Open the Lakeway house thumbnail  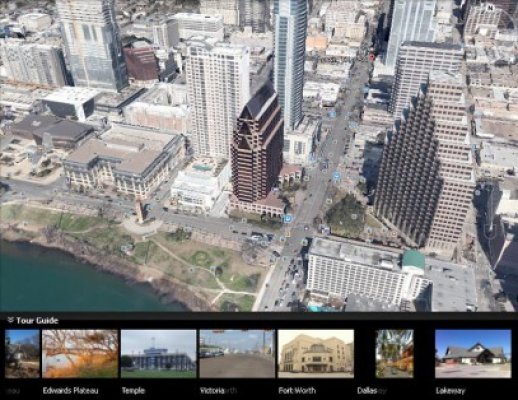[473, 354]
